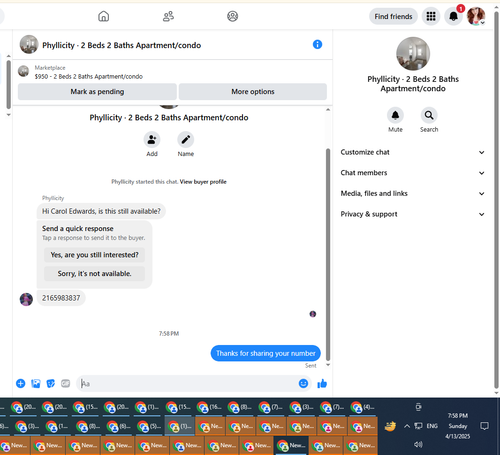500x455 pixels.
Task: Open the emoji picker in message box
Action: coord(303,384)
